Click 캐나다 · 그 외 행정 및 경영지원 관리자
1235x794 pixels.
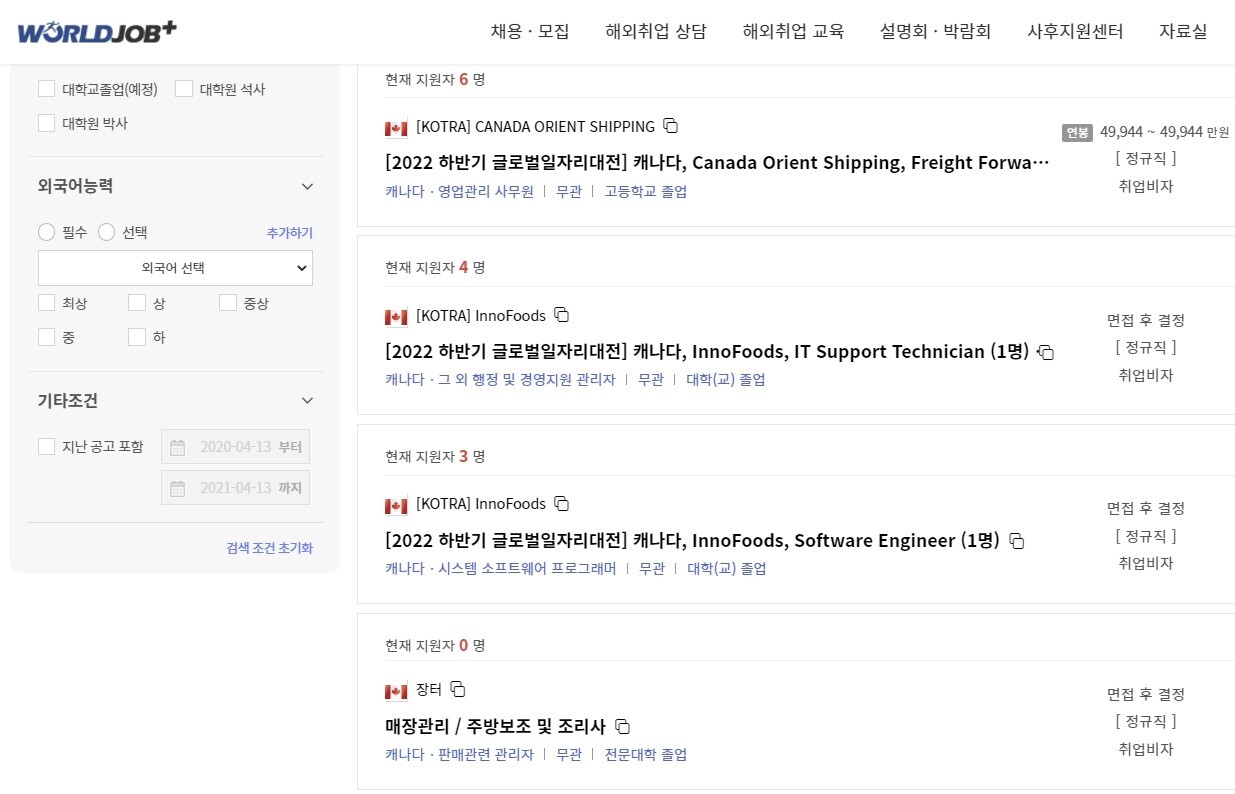click(x=500, y=380)
